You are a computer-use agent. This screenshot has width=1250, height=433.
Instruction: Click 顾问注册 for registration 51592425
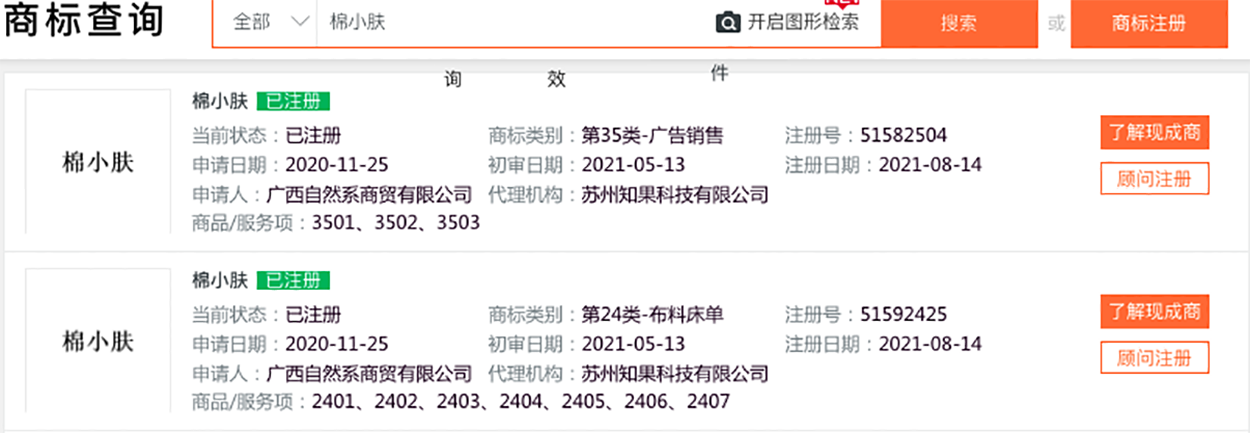1155,358
